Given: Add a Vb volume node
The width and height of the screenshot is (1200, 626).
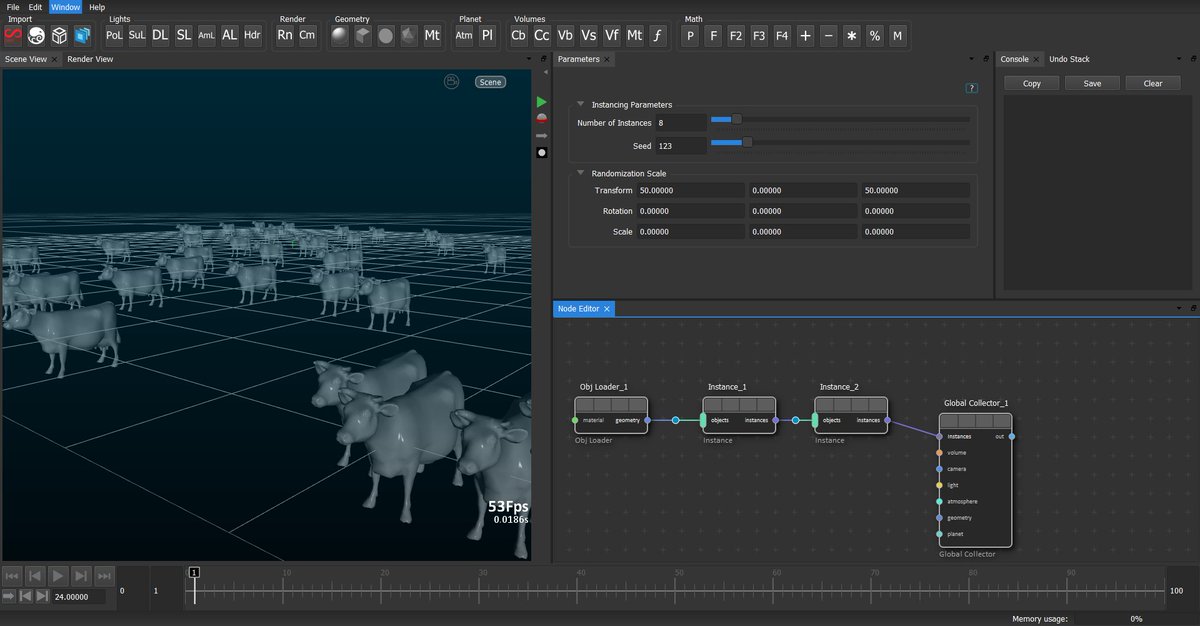Looking at the screenshot, I should [565, 35].
